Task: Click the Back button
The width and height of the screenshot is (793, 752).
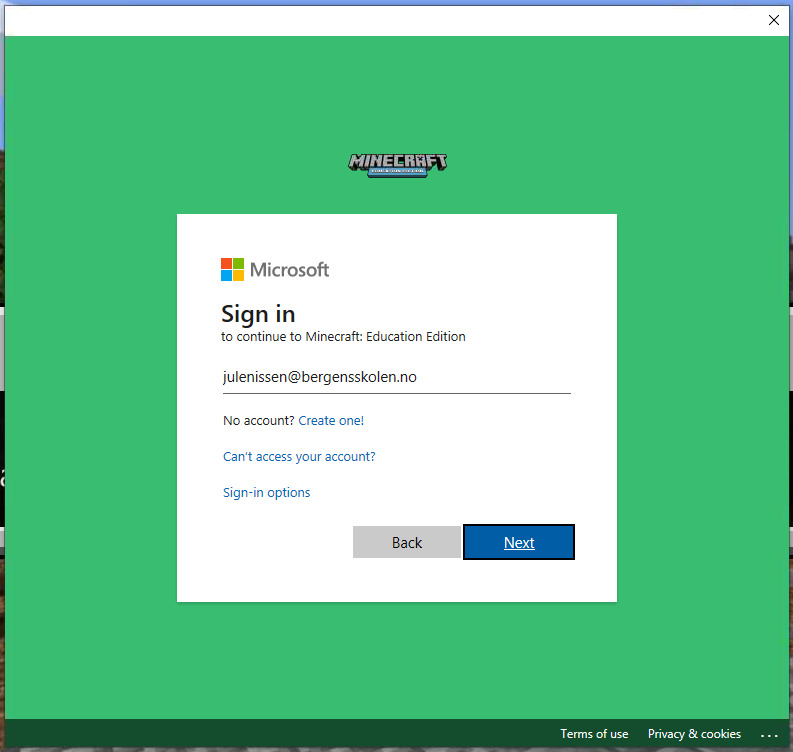Action: coord(407,542)
